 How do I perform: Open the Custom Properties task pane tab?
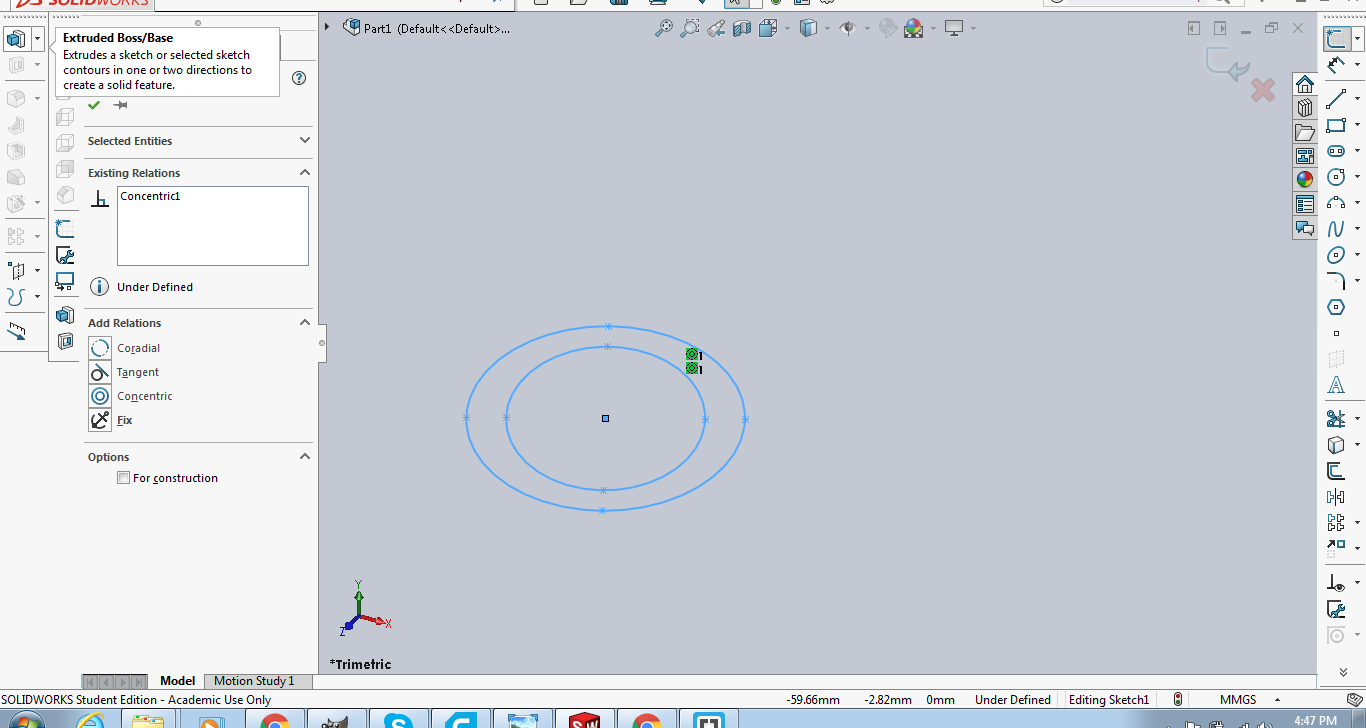click(1305, 204)
